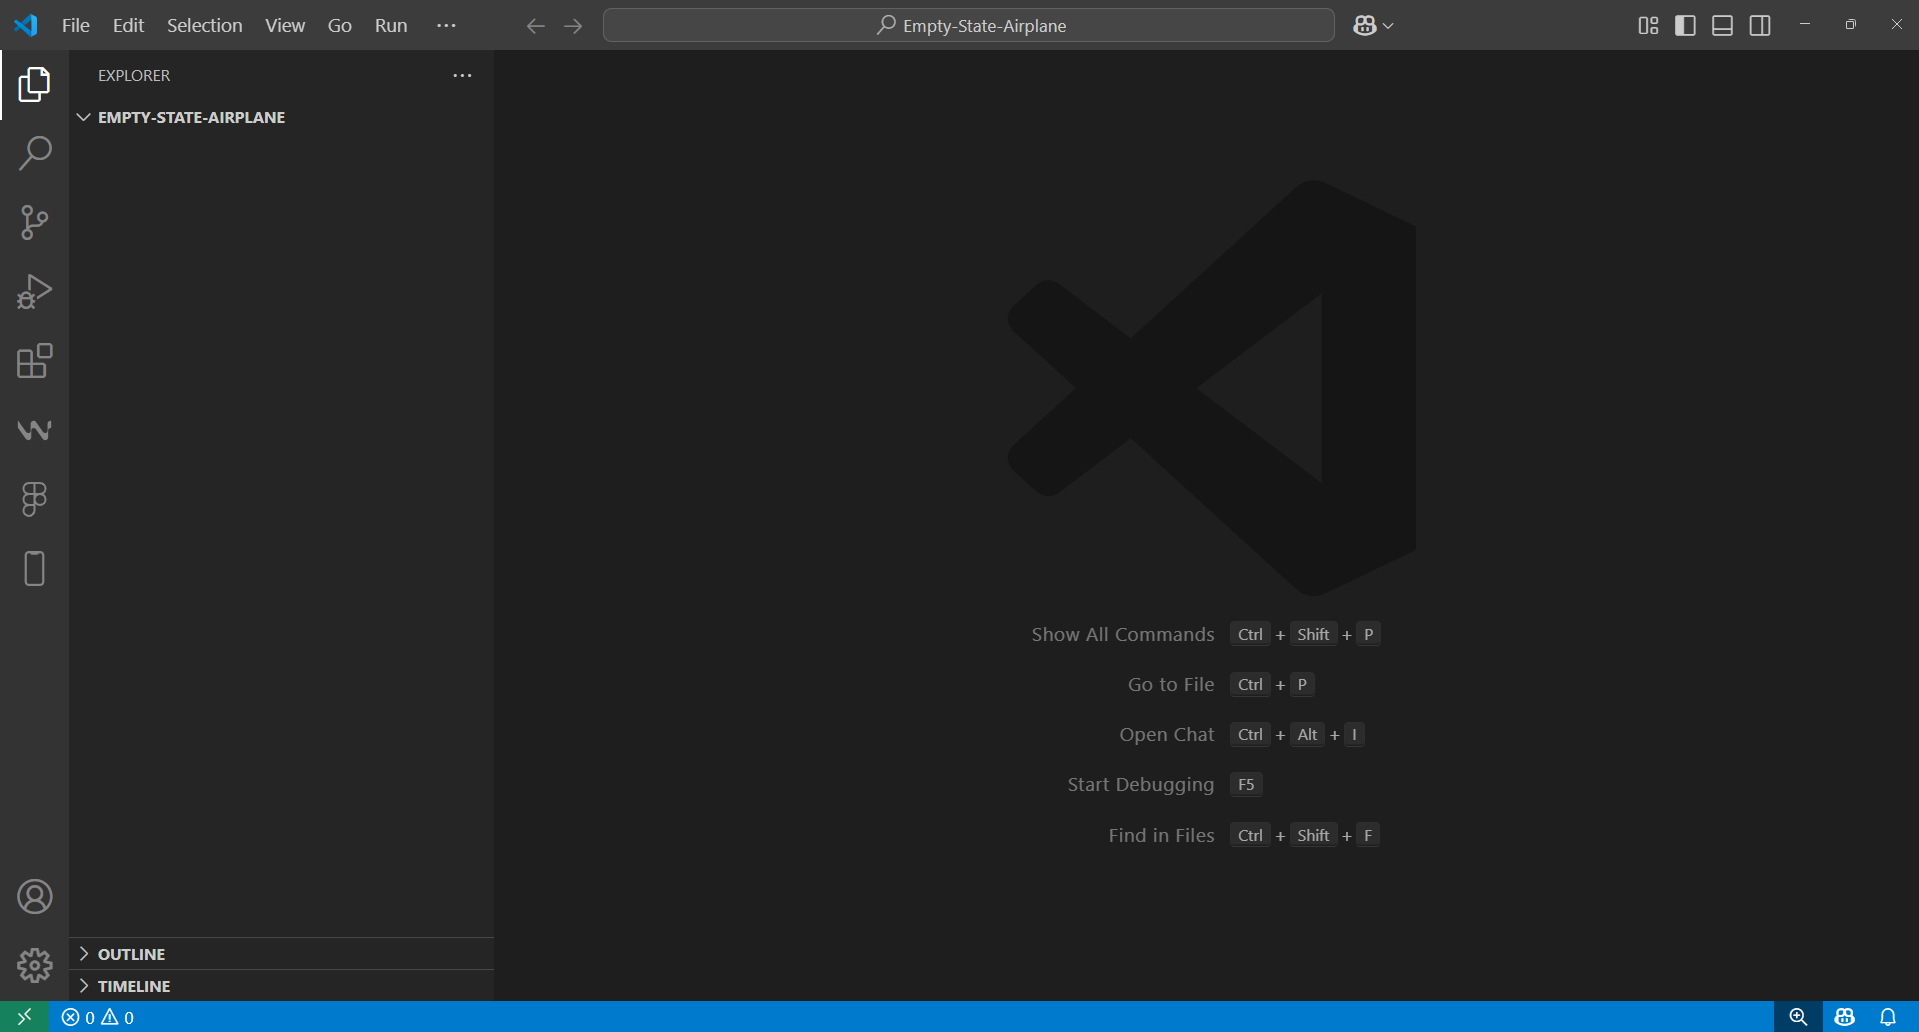Open the Copilot chat icon in title bar
This screenshot has width=1919, height=1032.
click(x=1365, y=26)
